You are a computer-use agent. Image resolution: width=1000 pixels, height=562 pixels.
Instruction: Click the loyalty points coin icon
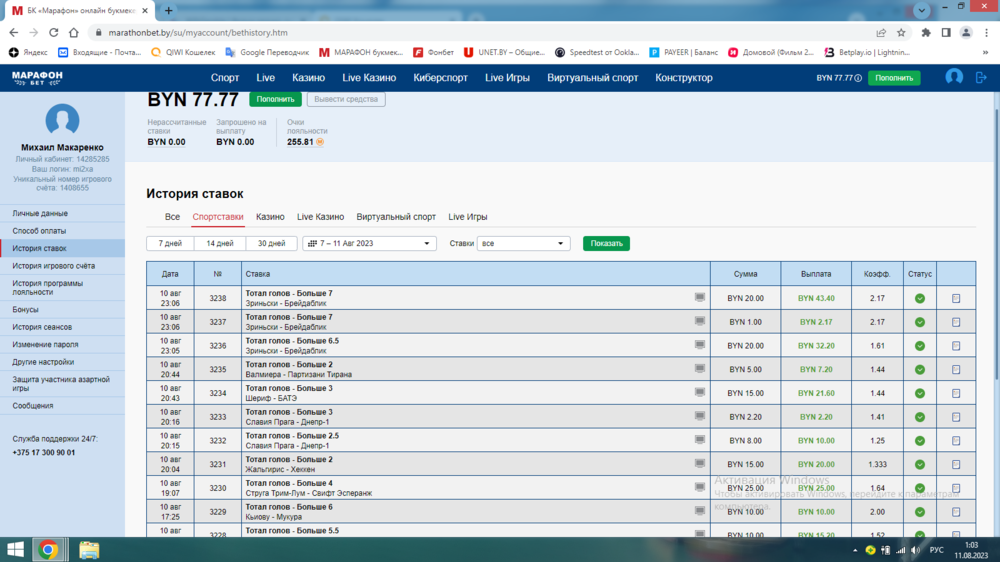click(x=320, y=142)
